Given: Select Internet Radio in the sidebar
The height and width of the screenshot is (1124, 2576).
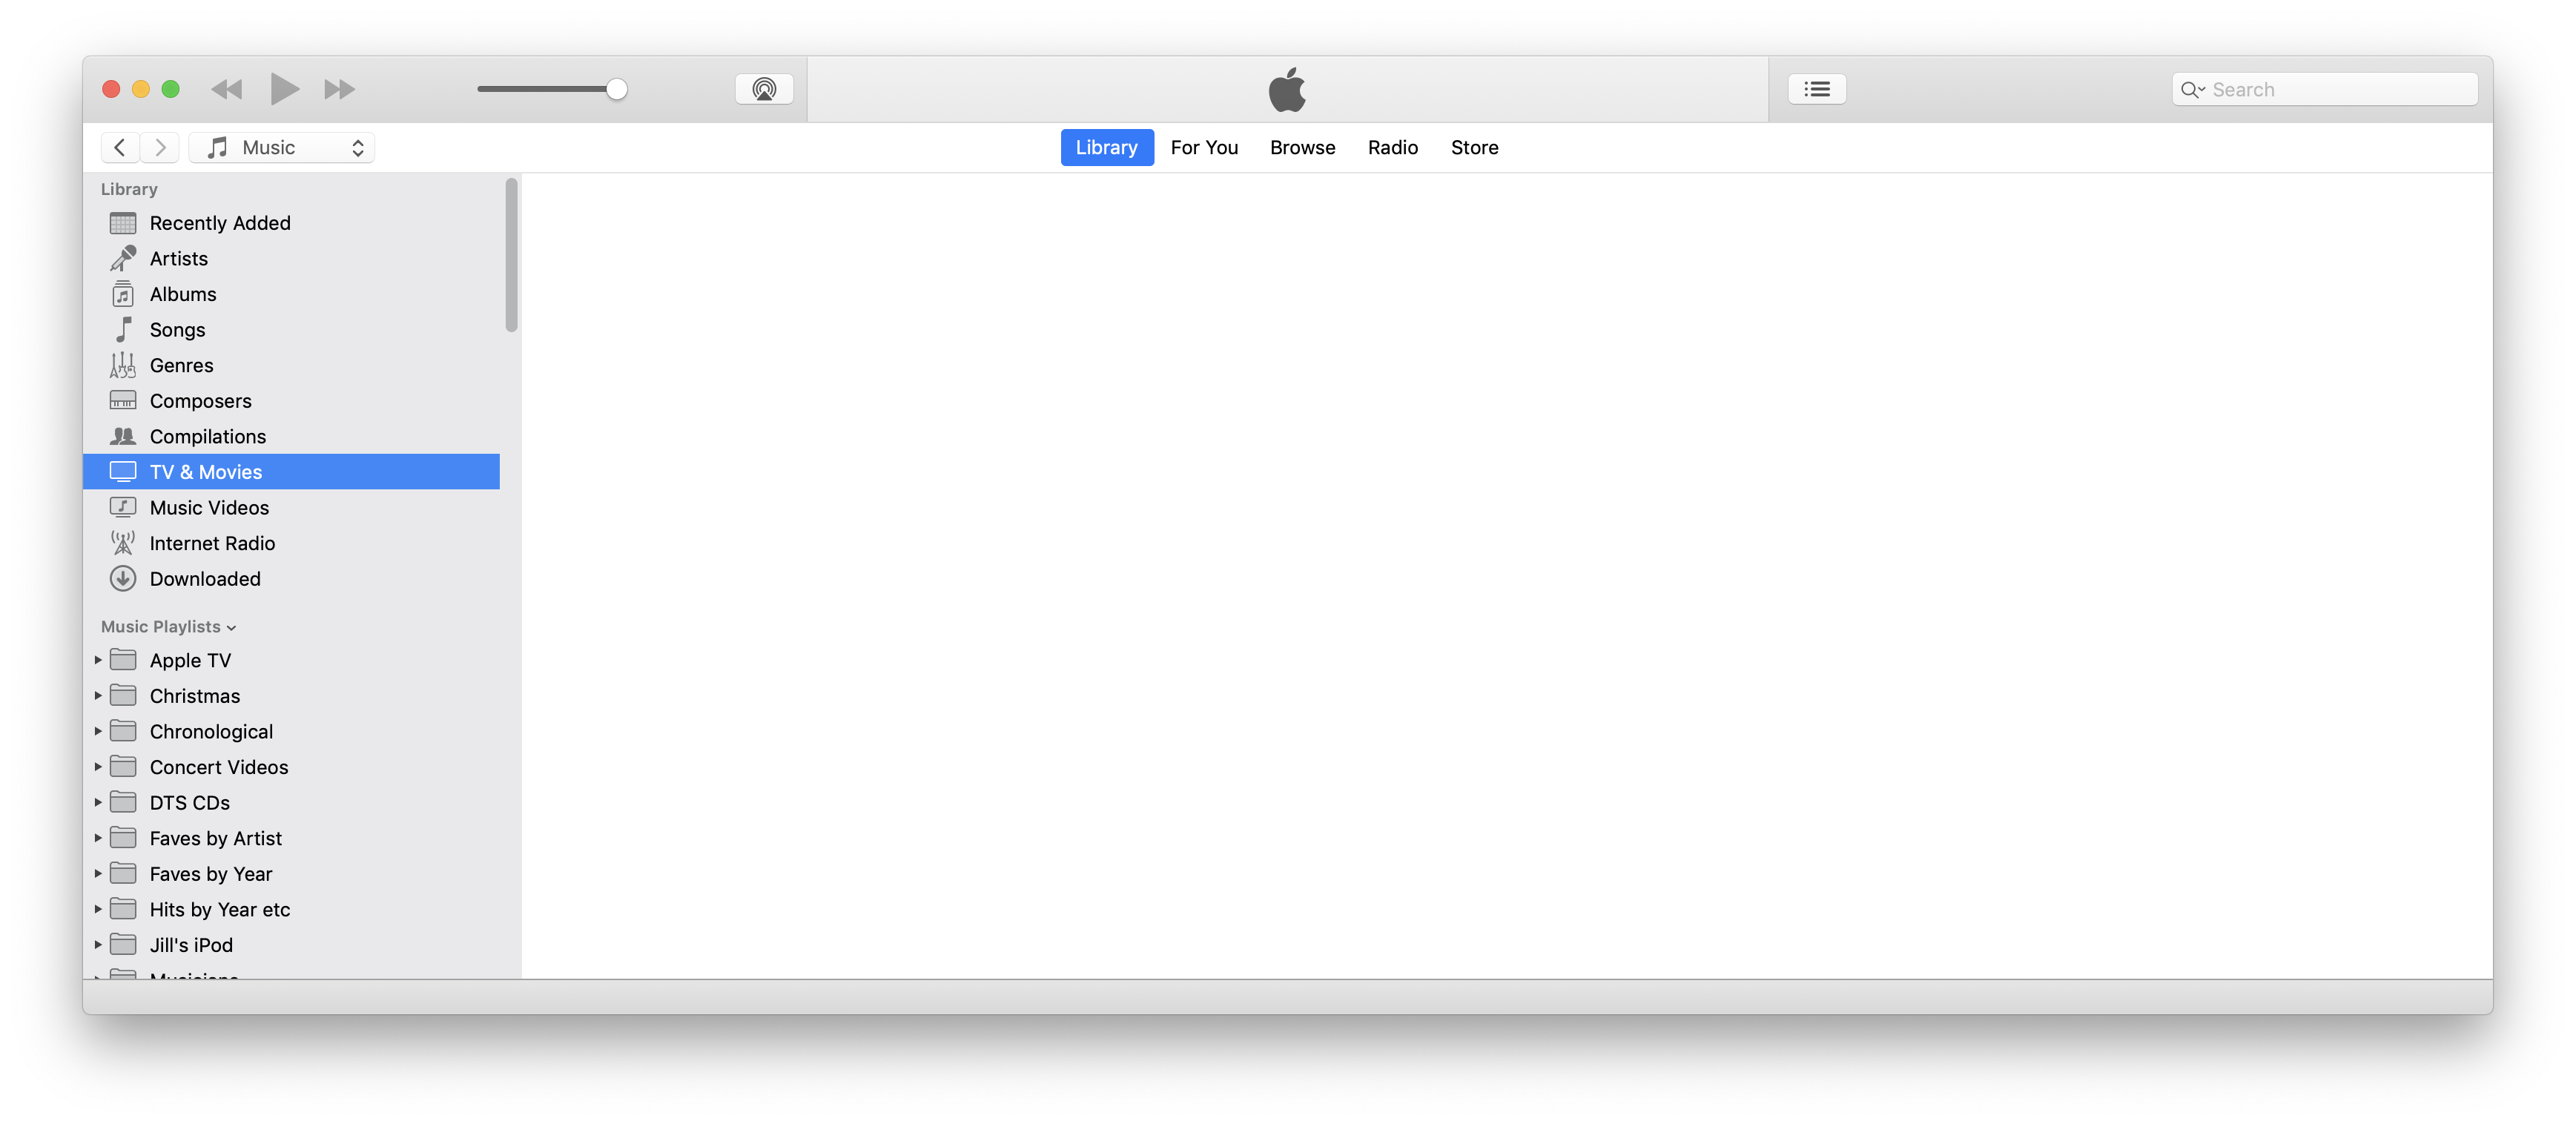Looking at the screenshot, I should [212, 544].
